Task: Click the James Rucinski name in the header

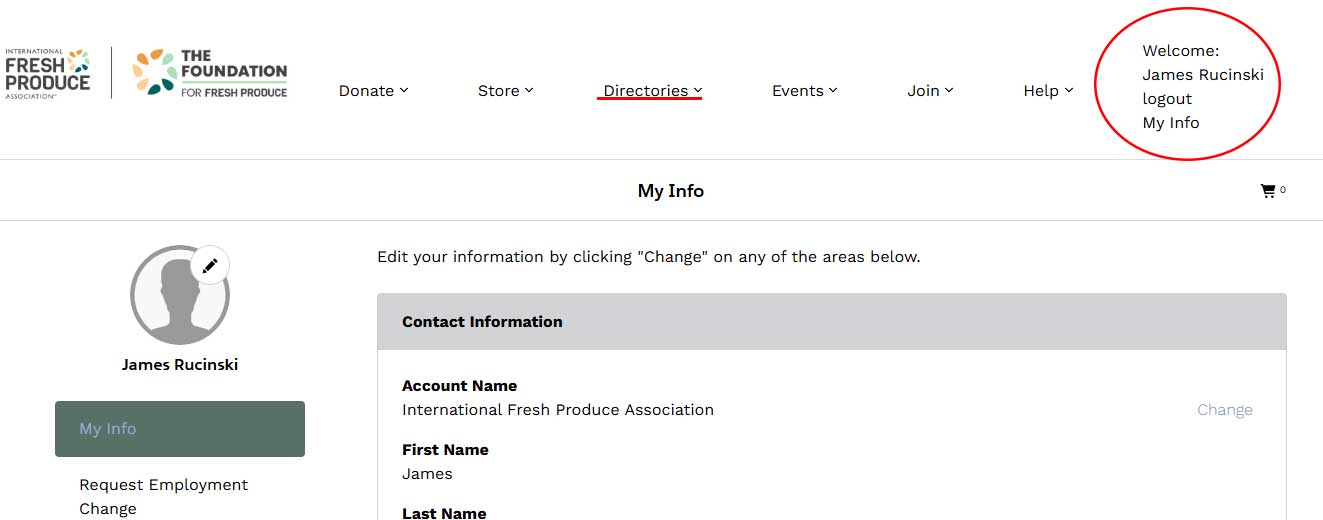Action: click(1203, 75)
